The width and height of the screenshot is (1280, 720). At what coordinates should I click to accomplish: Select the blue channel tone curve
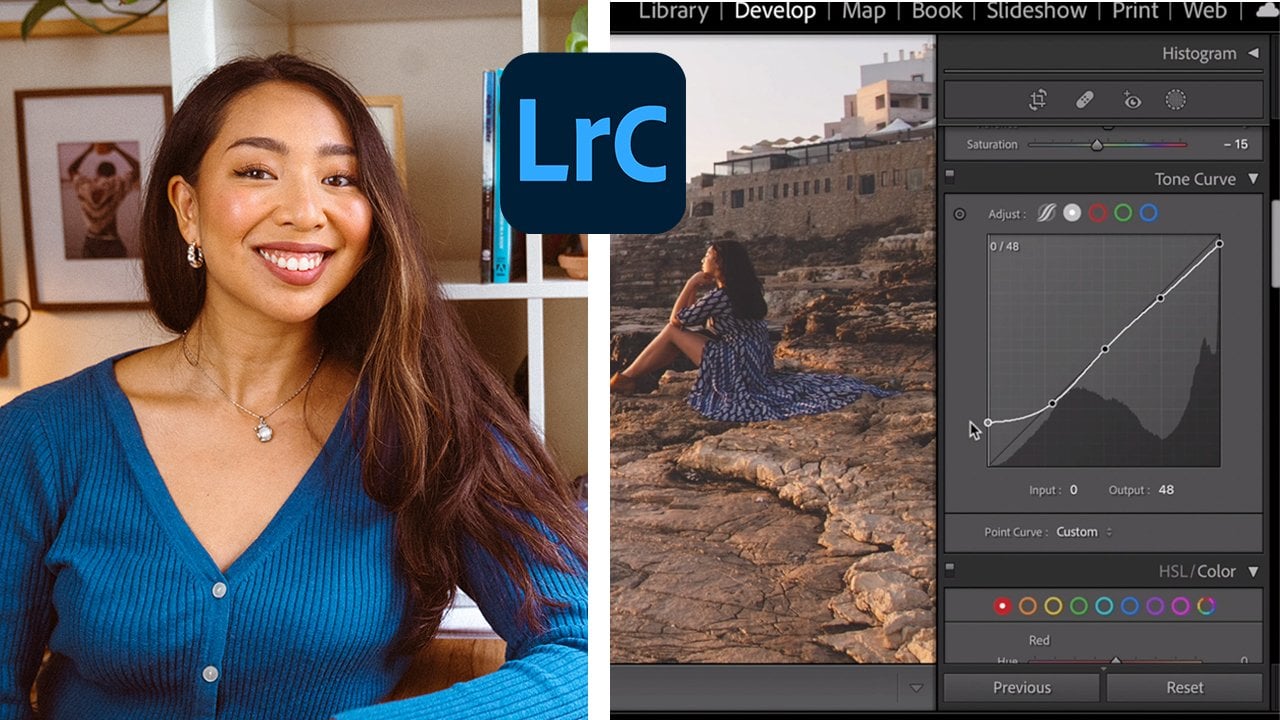pos(1149,213)
